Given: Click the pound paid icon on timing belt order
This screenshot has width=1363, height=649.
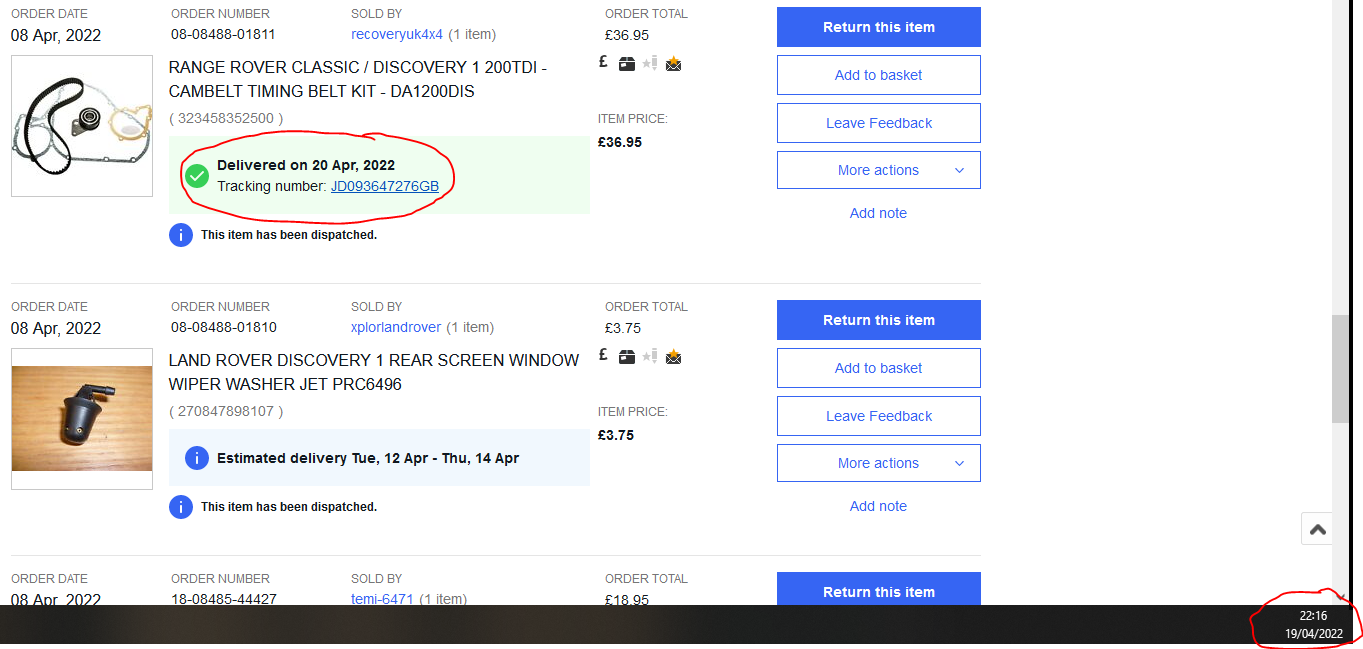Looking at the screenshot, I should [603, 62].
